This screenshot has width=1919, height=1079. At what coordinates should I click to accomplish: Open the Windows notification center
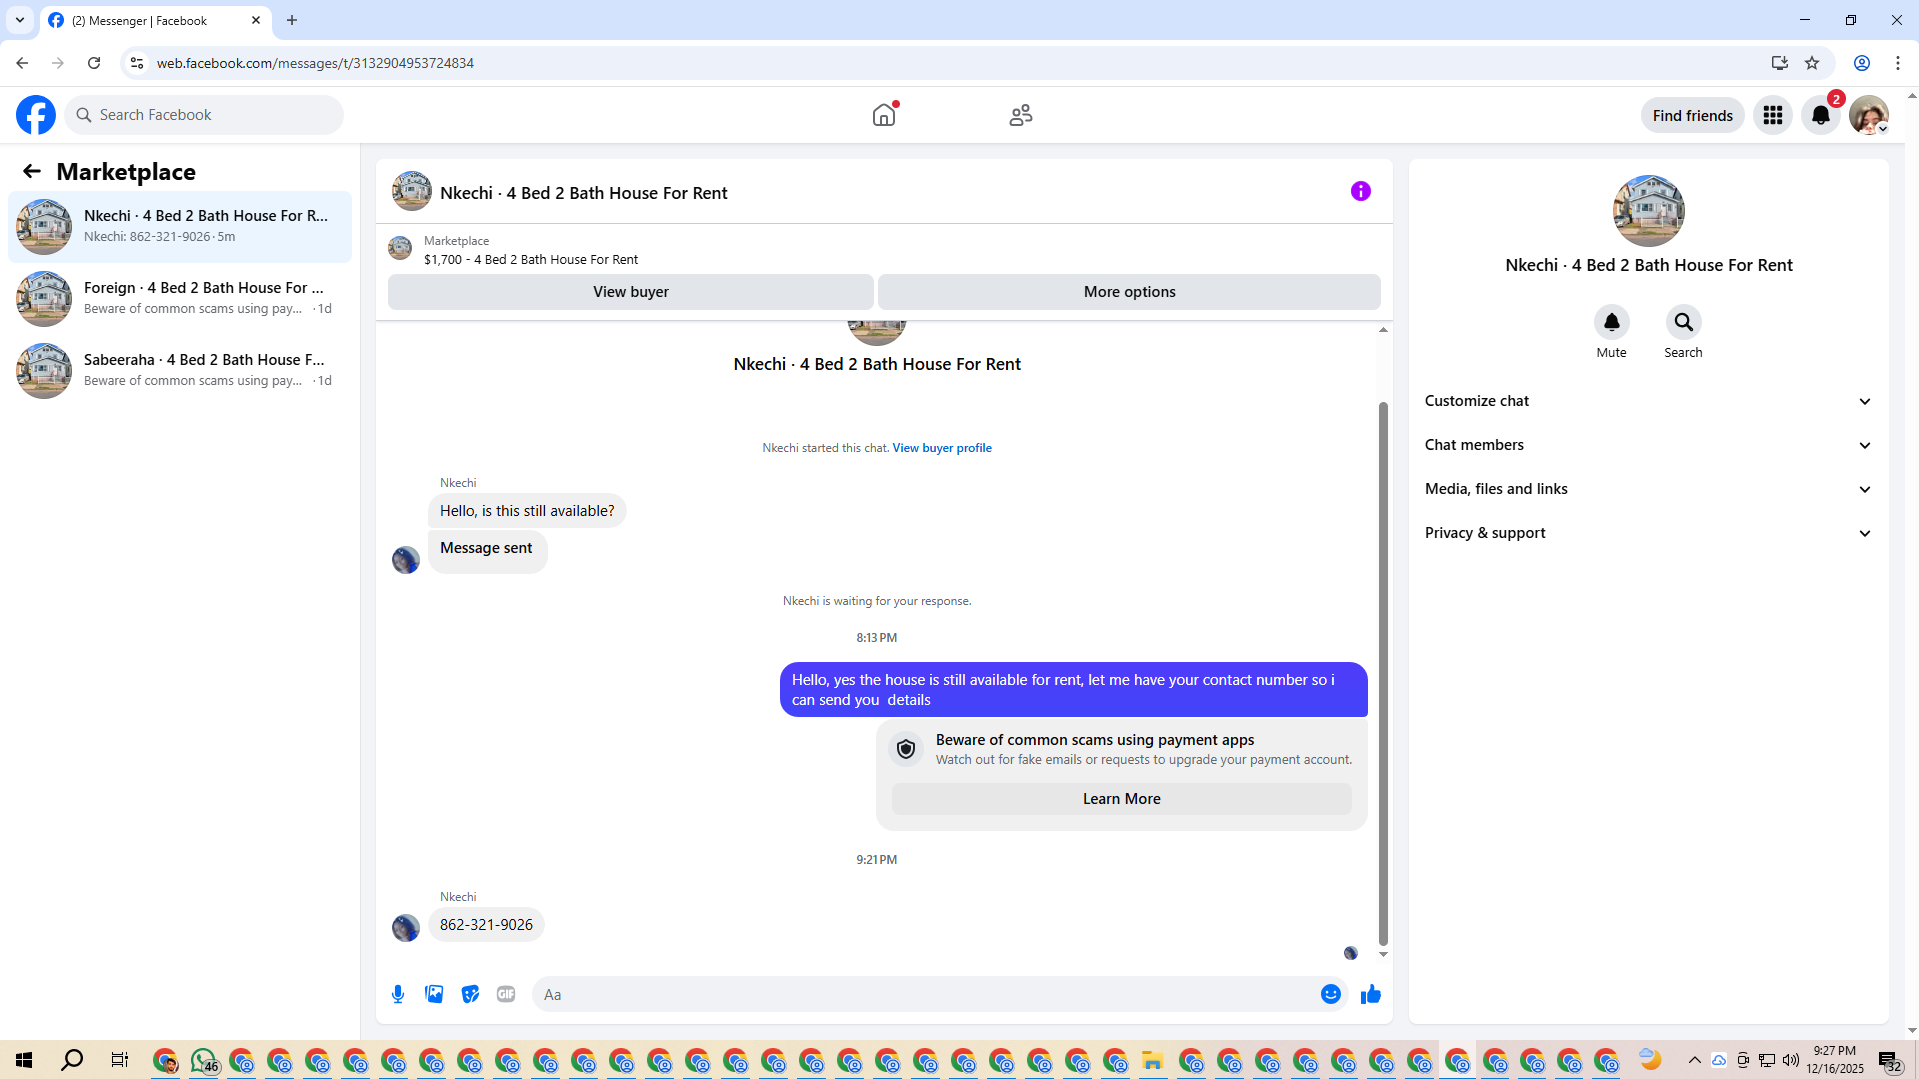(1889, 1060)
